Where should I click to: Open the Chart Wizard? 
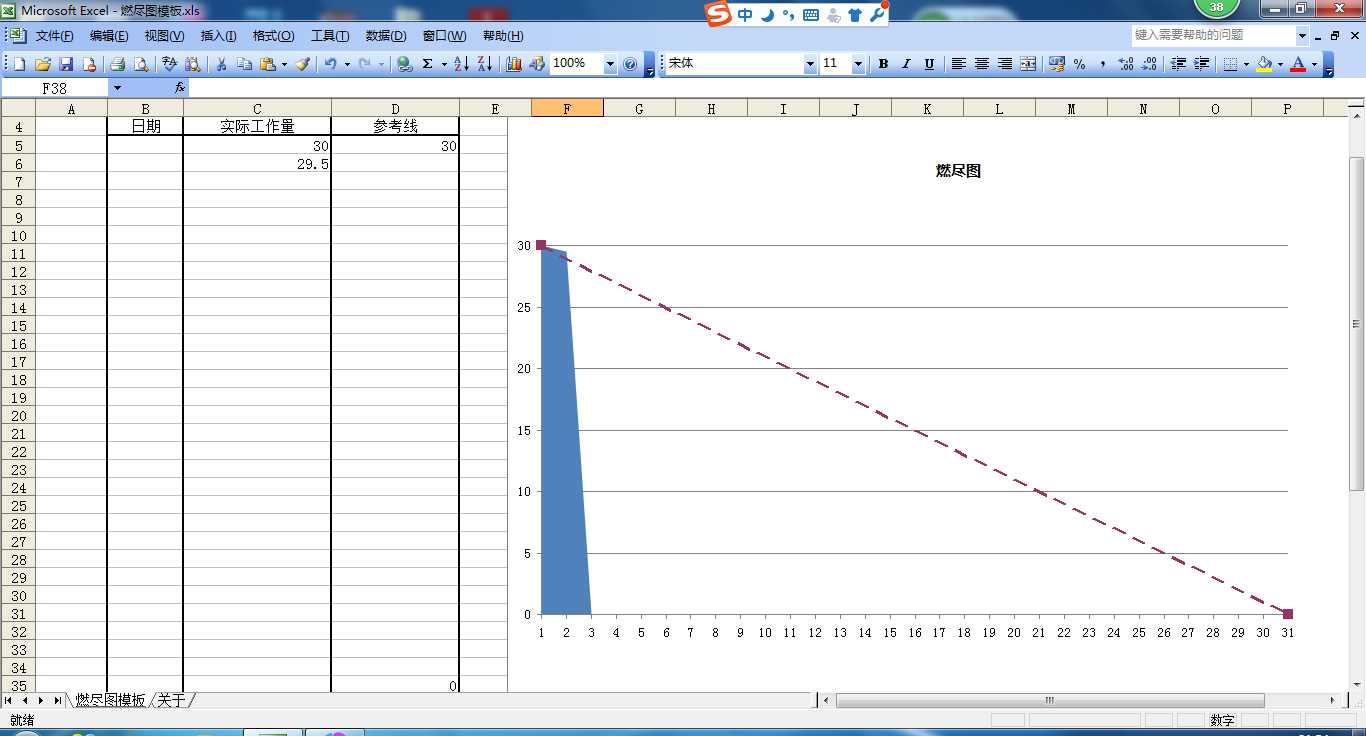[x=514, y=64]
